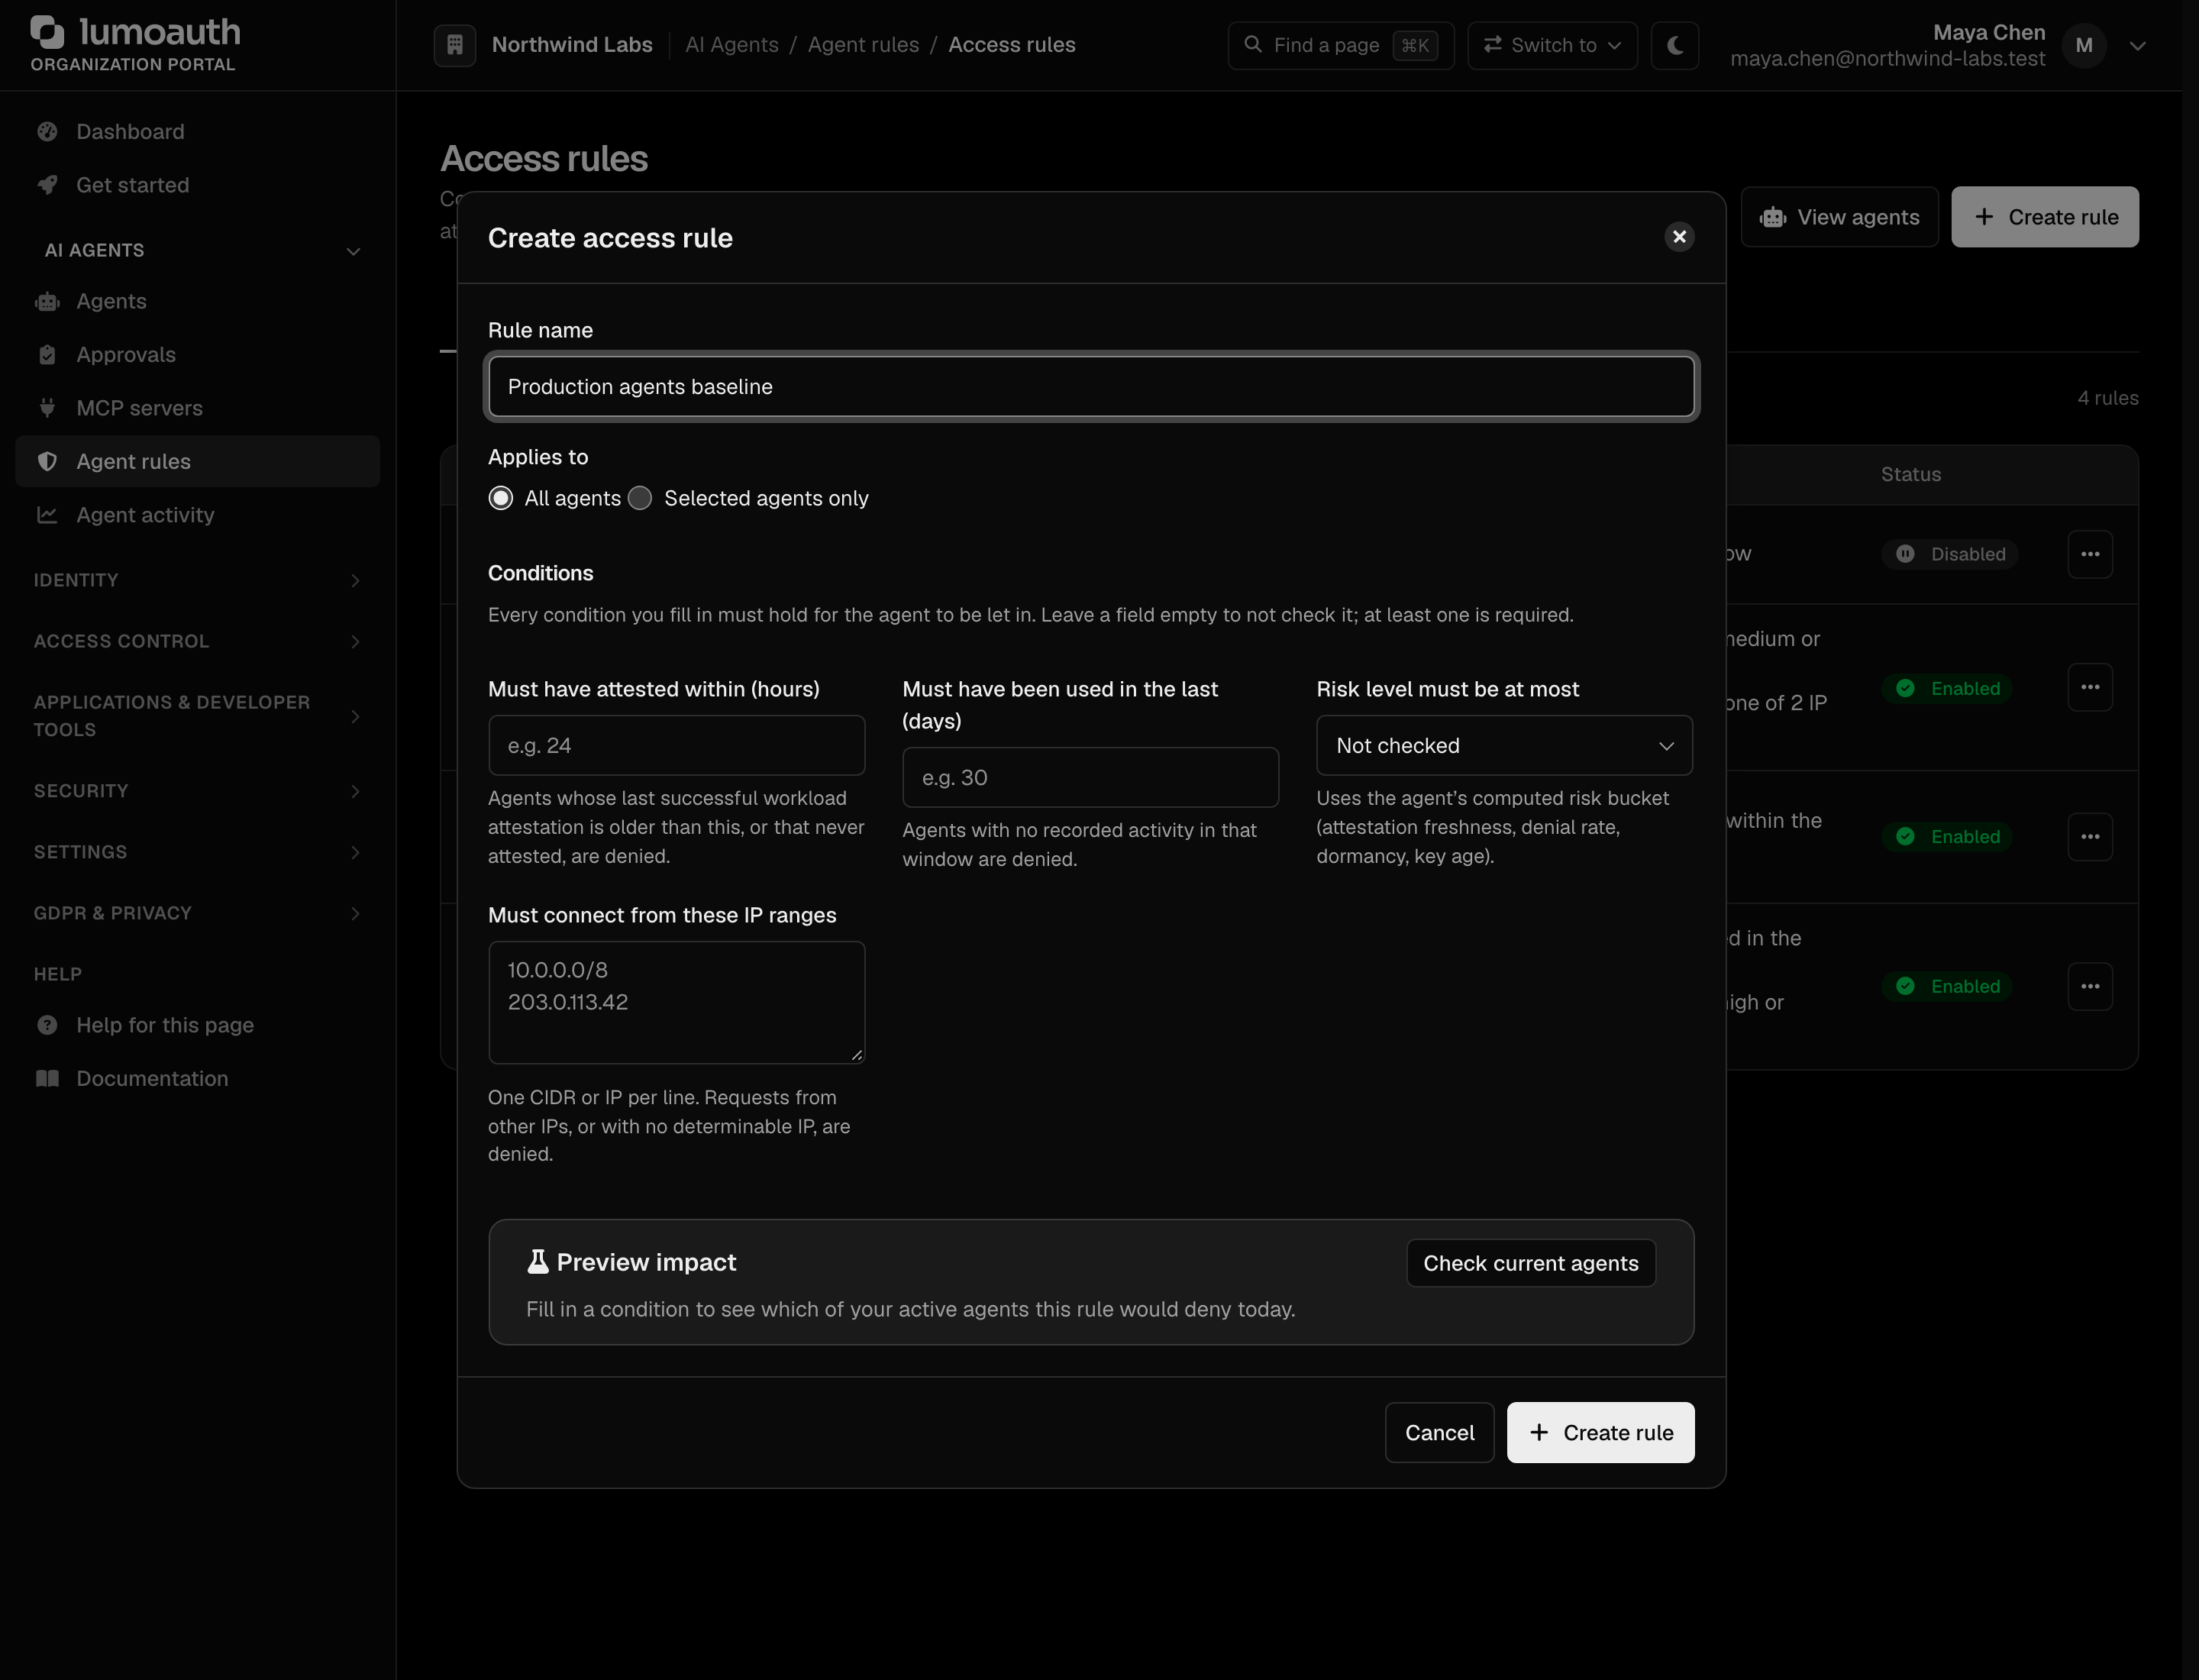This screenshot has width=2199, height=1680.
Task: Click the Agent rules shield icon
Action: click(47, 461)
